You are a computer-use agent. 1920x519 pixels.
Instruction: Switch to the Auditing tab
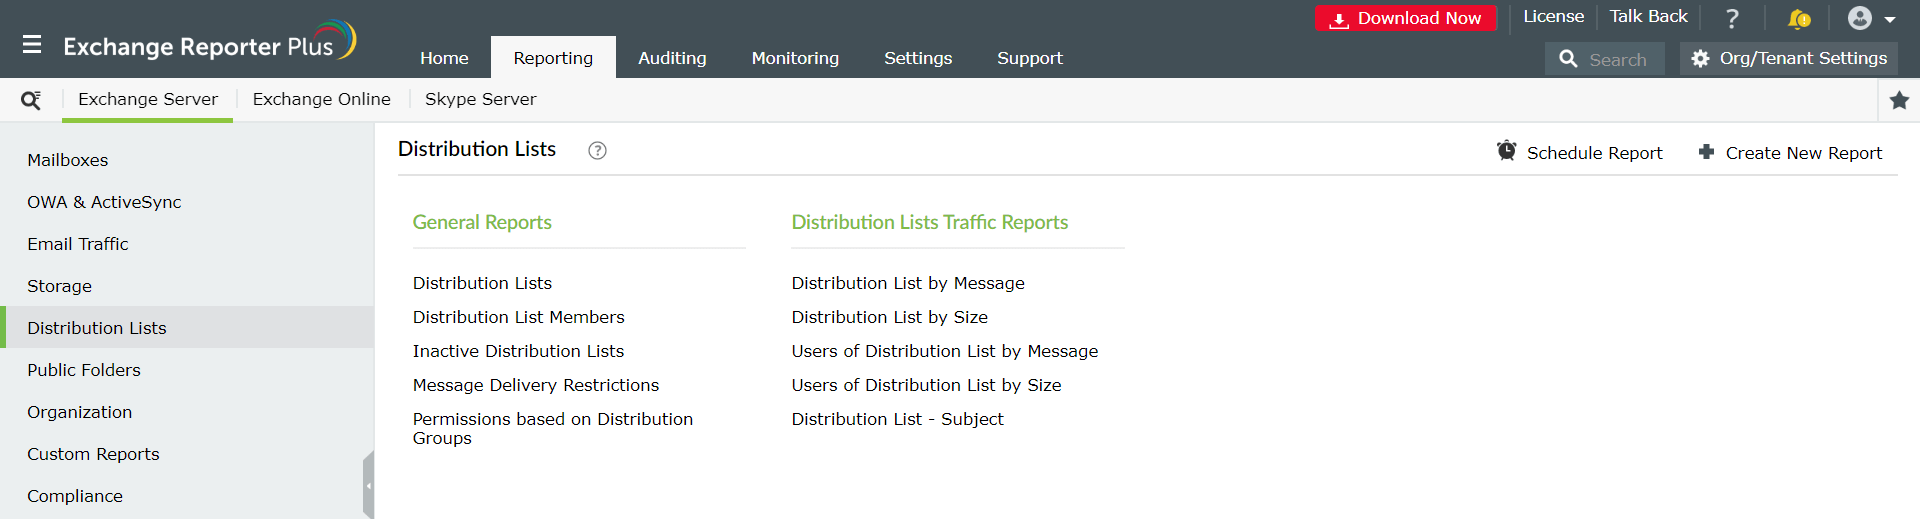(672, 58)
